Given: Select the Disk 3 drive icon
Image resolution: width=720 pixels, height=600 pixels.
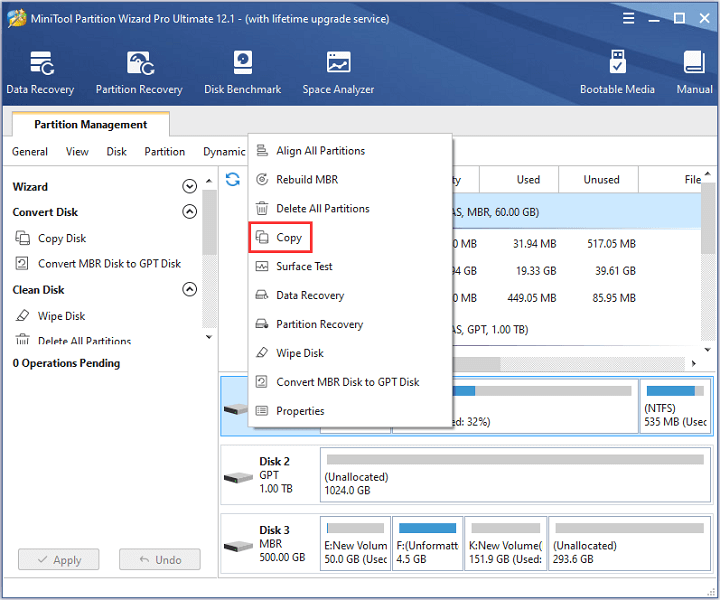Looking at the screenshot, I should [238, 546].
